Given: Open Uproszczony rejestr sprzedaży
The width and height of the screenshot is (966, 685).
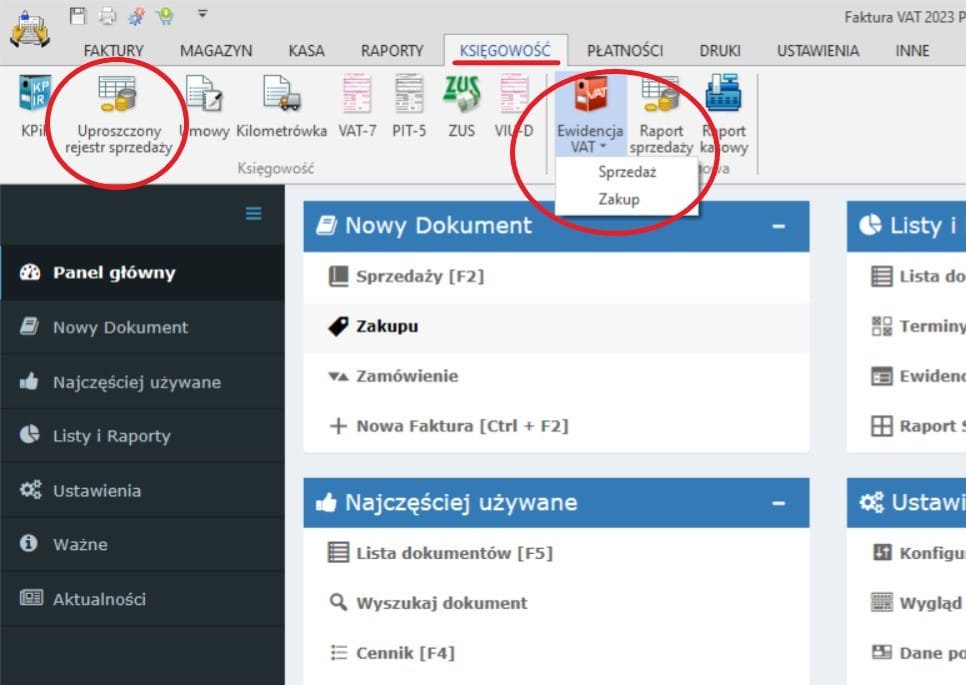Looking at the screenshot, I should (118, 114).
